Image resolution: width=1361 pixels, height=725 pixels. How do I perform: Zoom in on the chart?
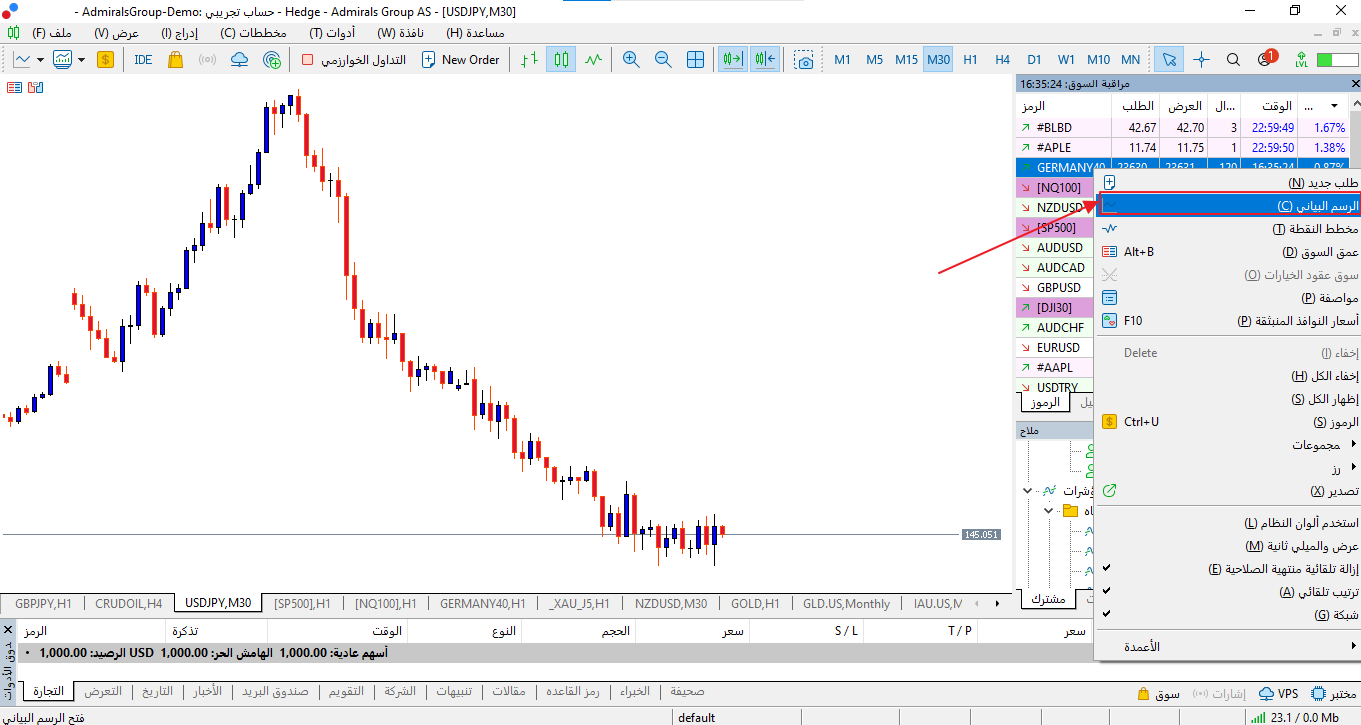tap(631, 60)
